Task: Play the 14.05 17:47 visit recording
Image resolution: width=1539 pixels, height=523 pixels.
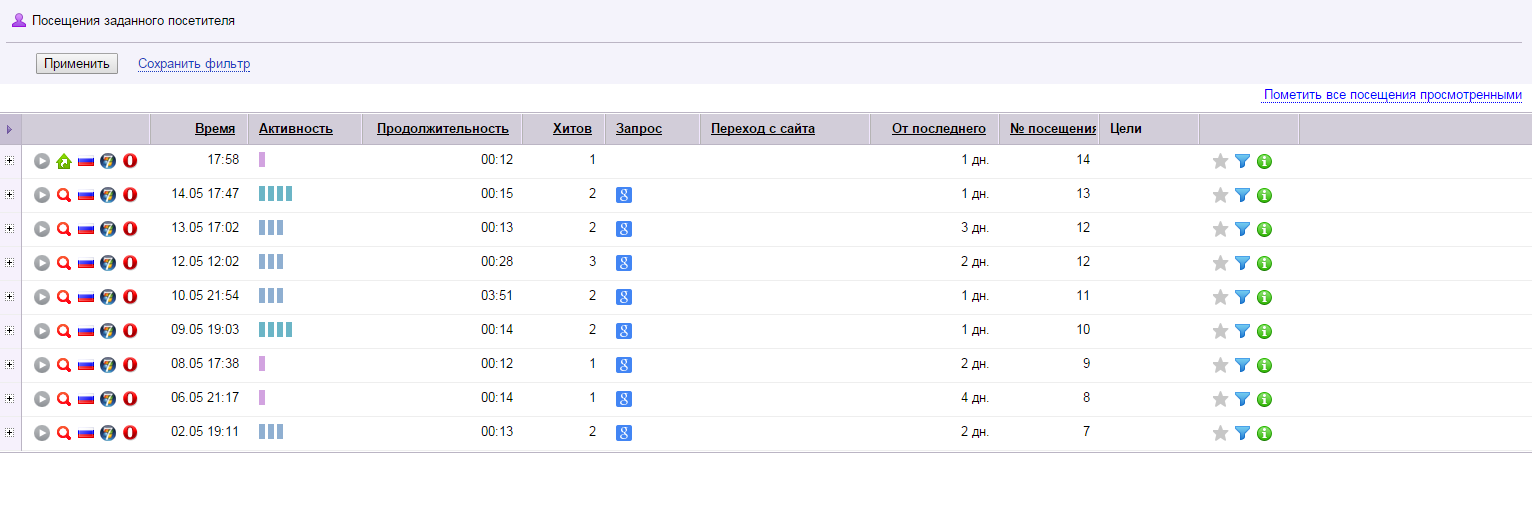Action: coord(41,195)
